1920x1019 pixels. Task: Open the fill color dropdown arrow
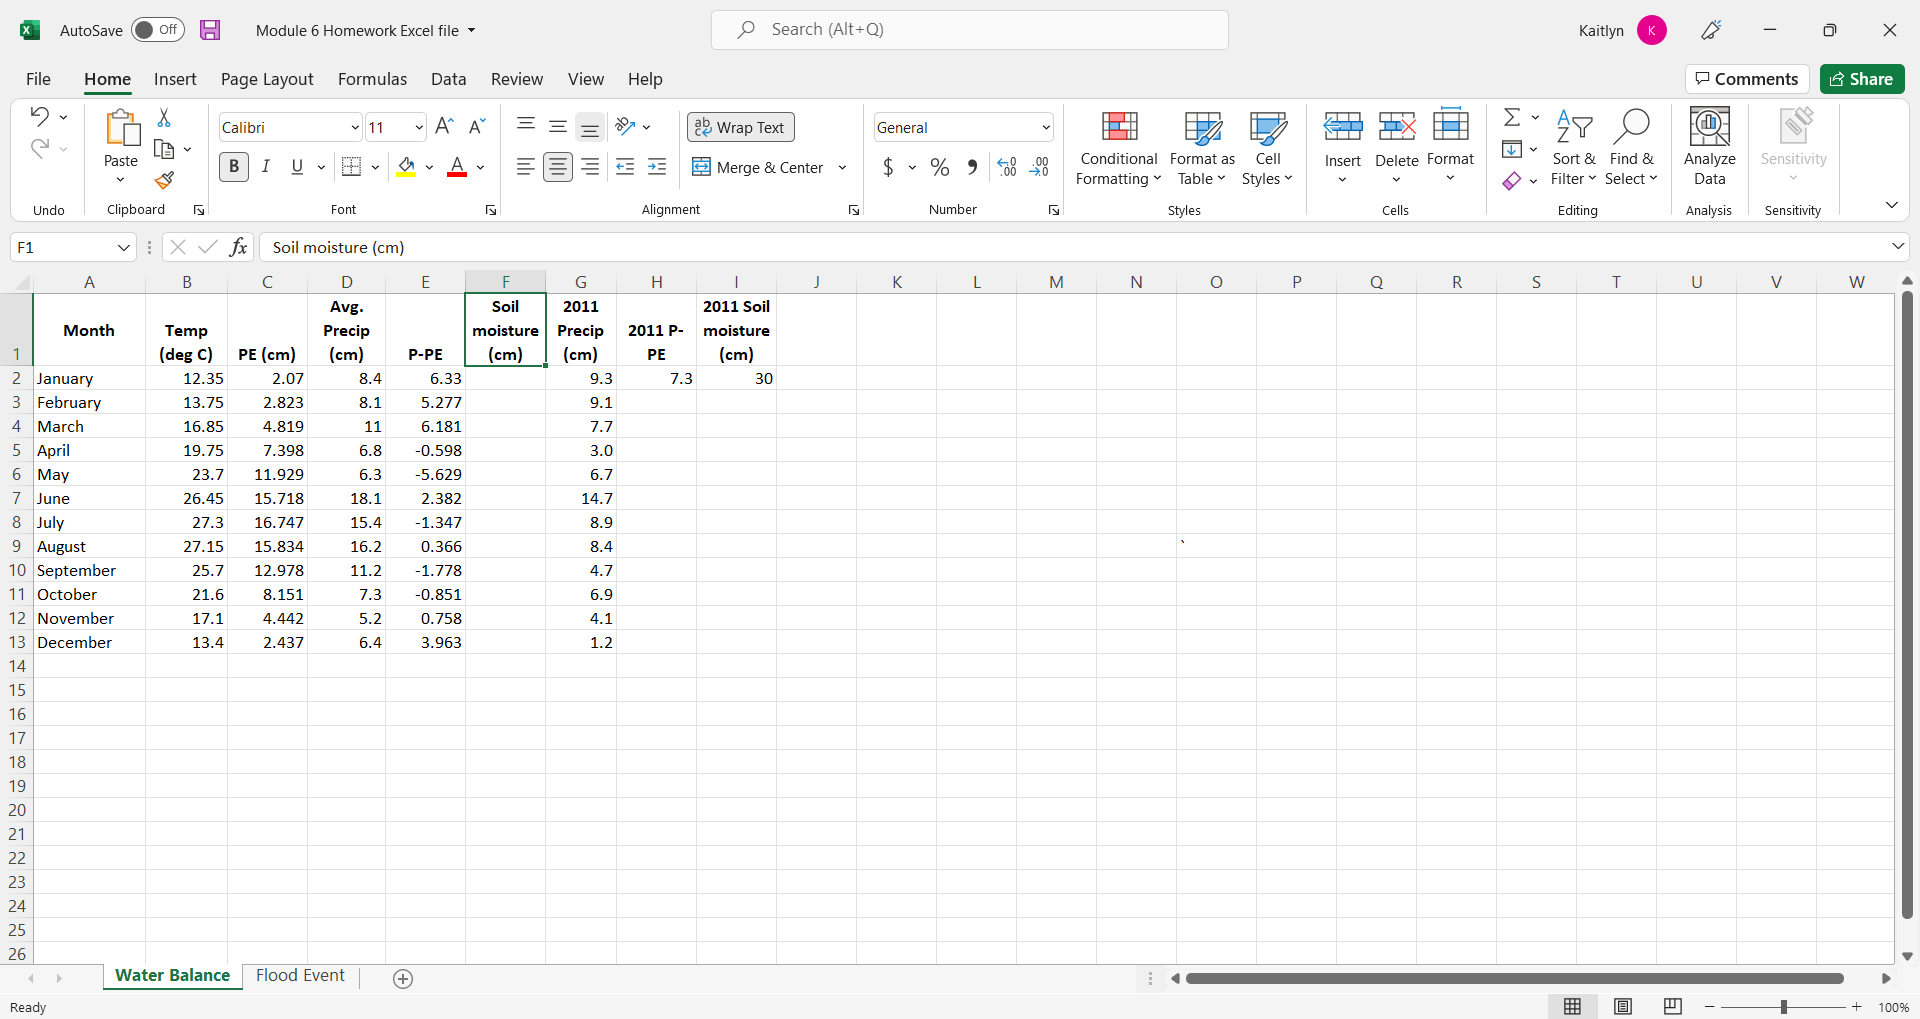pos(429,167)
